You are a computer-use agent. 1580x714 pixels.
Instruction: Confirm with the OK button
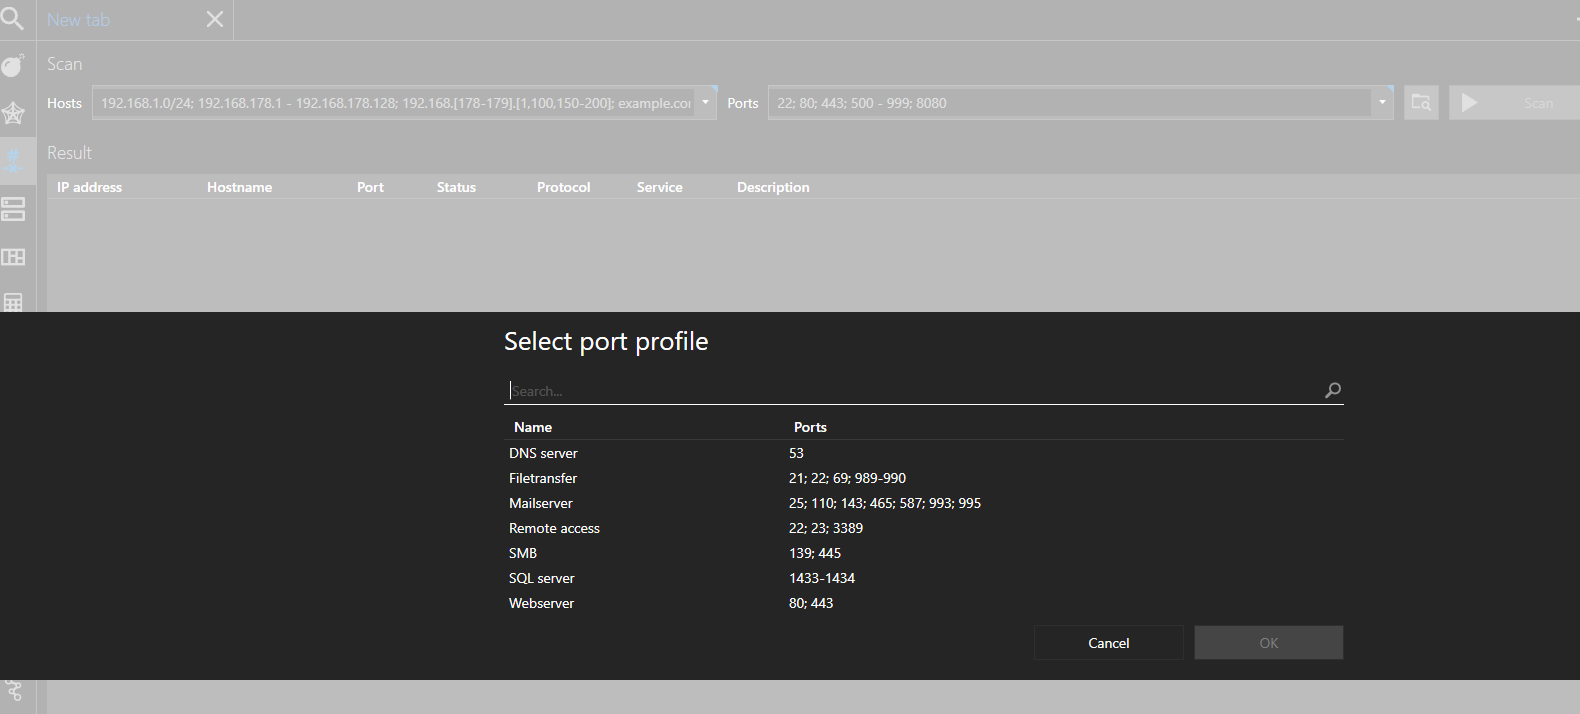(1268, 643)
